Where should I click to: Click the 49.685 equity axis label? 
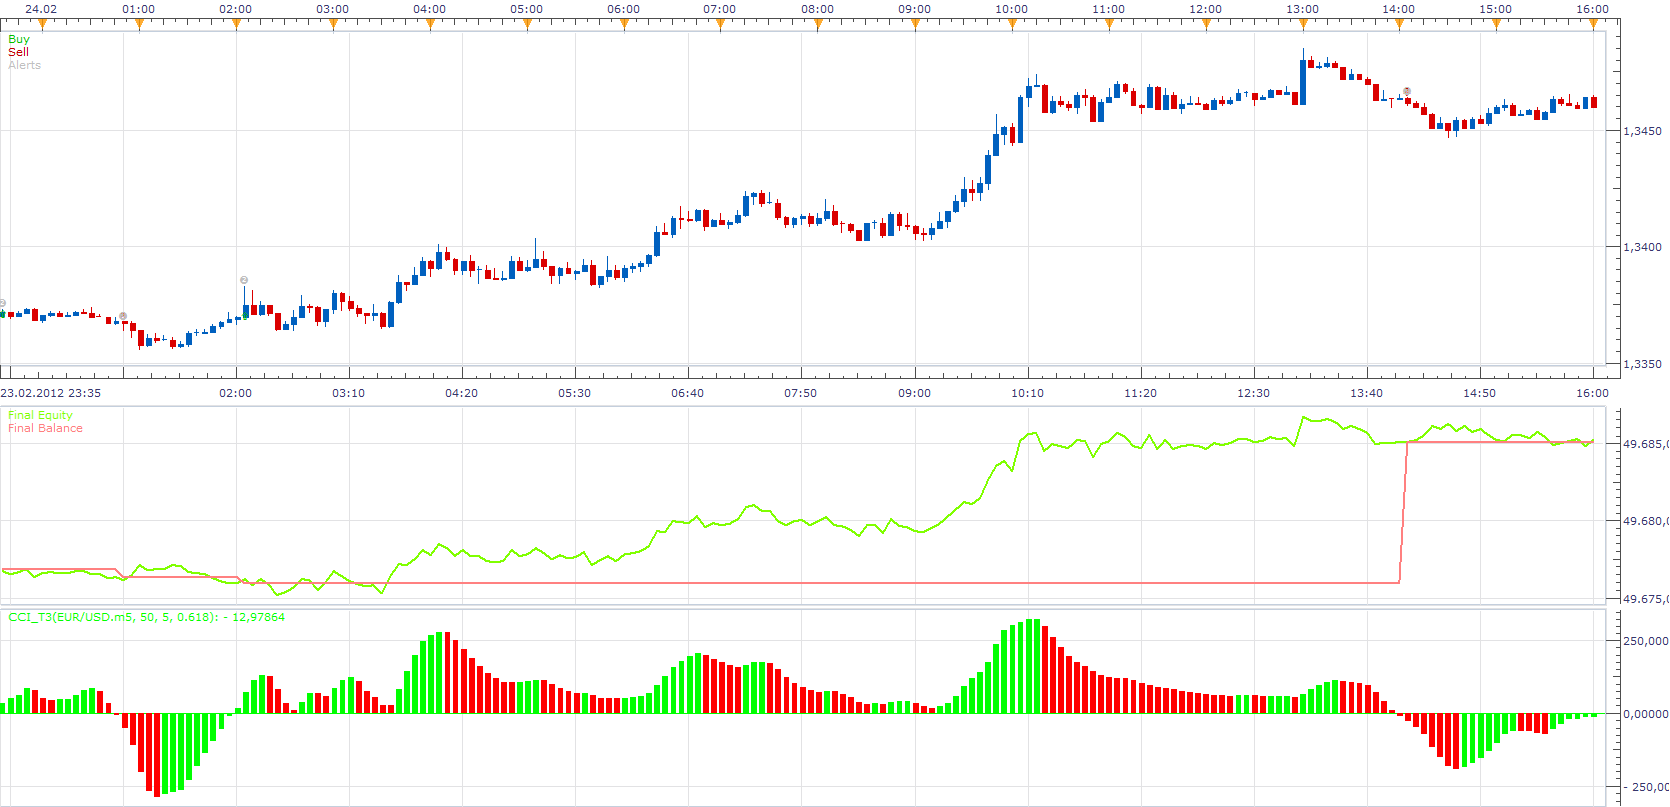[1645, 443]
